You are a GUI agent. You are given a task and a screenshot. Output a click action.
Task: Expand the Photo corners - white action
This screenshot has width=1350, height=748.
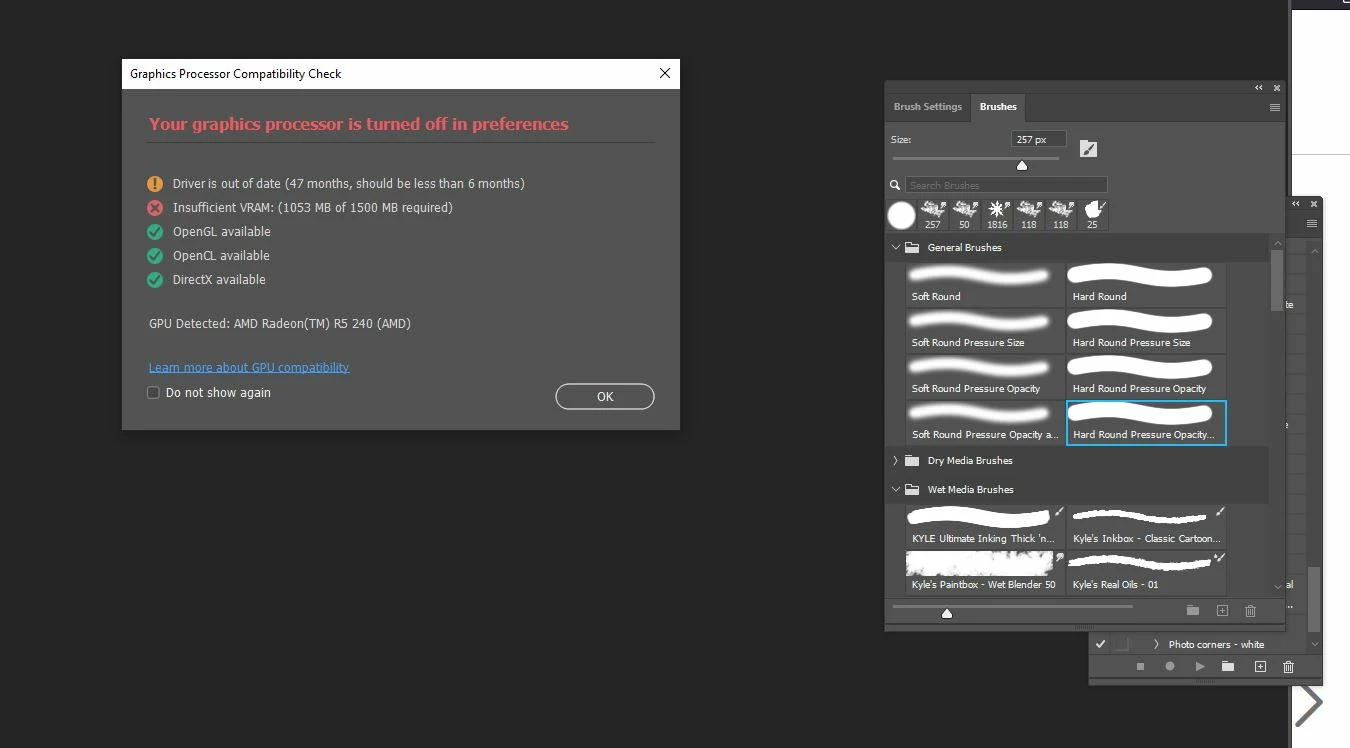(x=1156, y=644)
